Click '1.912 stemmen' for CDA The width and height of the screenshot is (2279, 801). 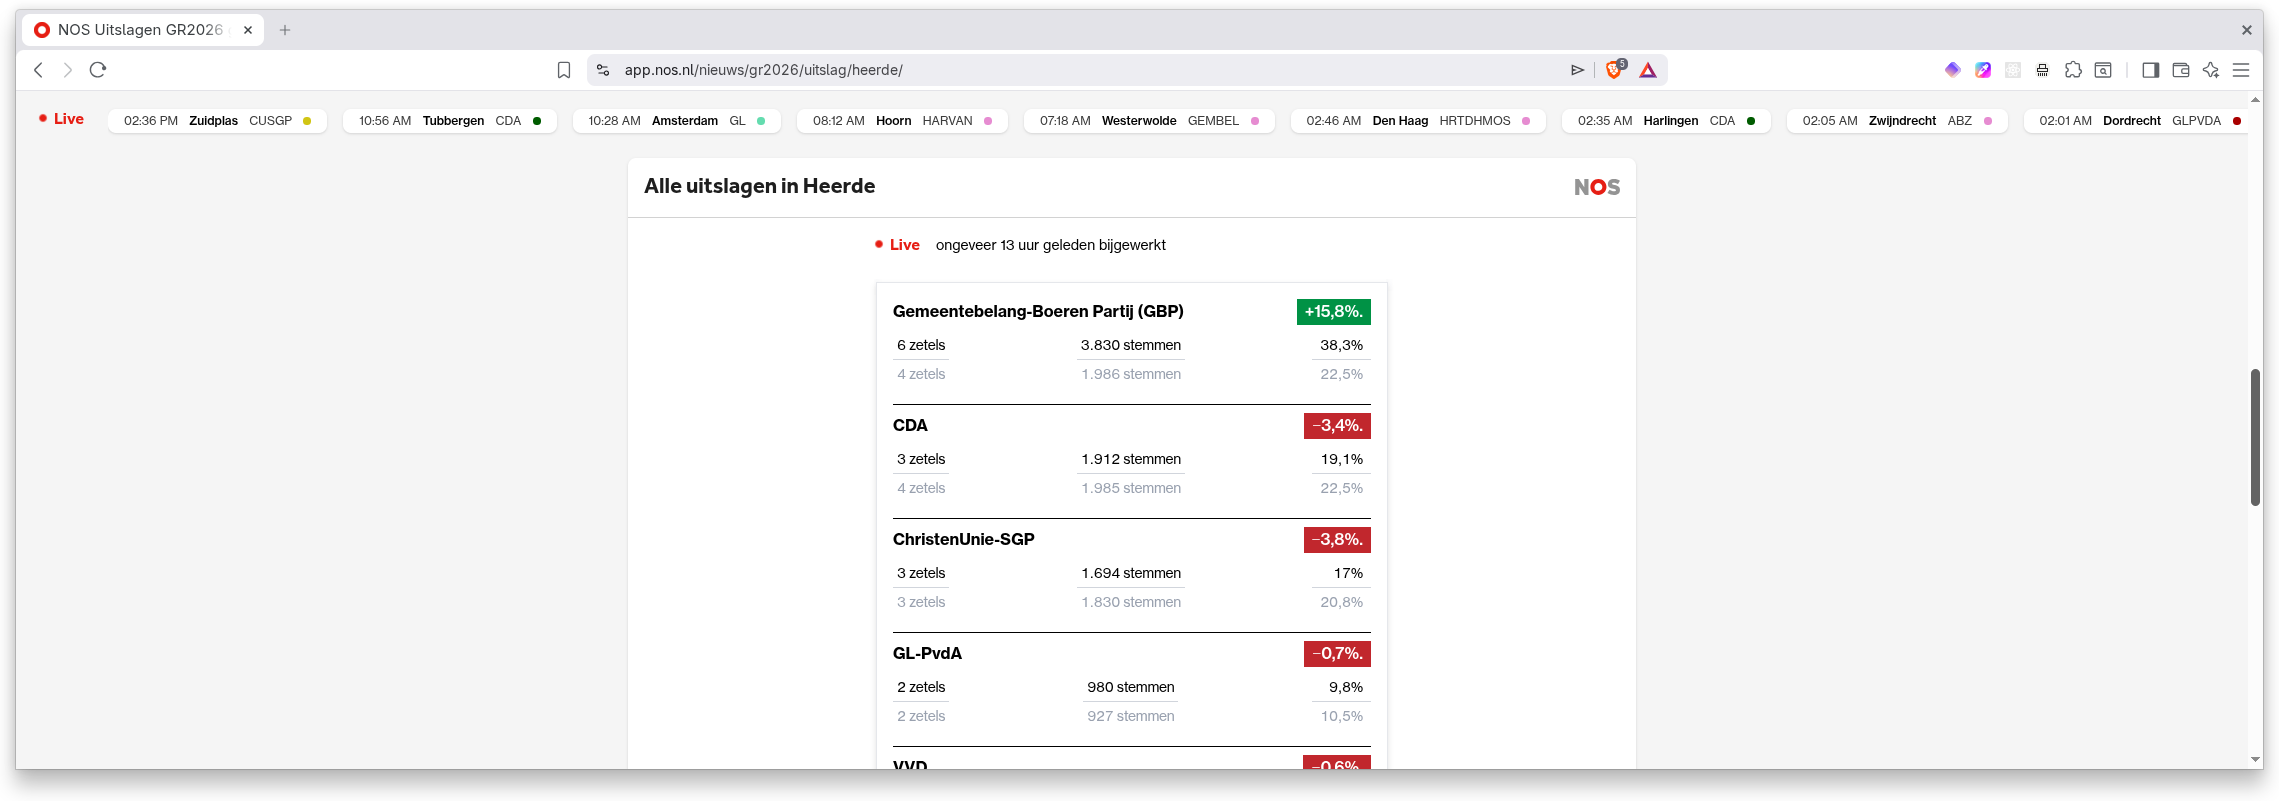[1130, 459]
